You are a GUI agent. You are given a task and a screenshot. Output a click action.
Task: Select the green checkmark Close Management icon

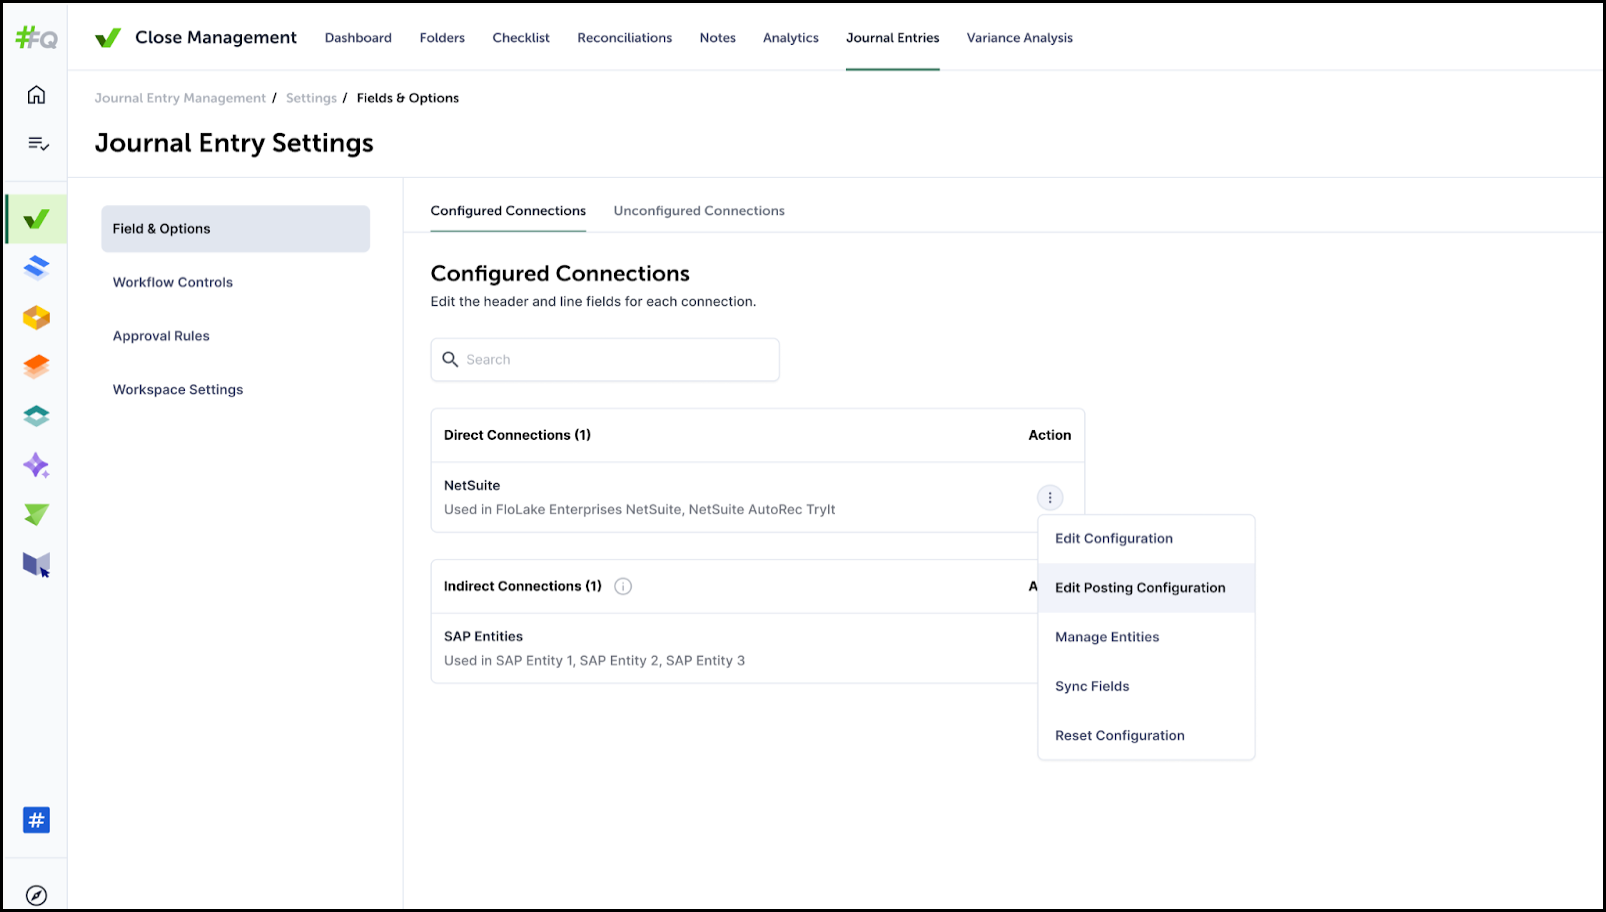[x=36, y=219]
